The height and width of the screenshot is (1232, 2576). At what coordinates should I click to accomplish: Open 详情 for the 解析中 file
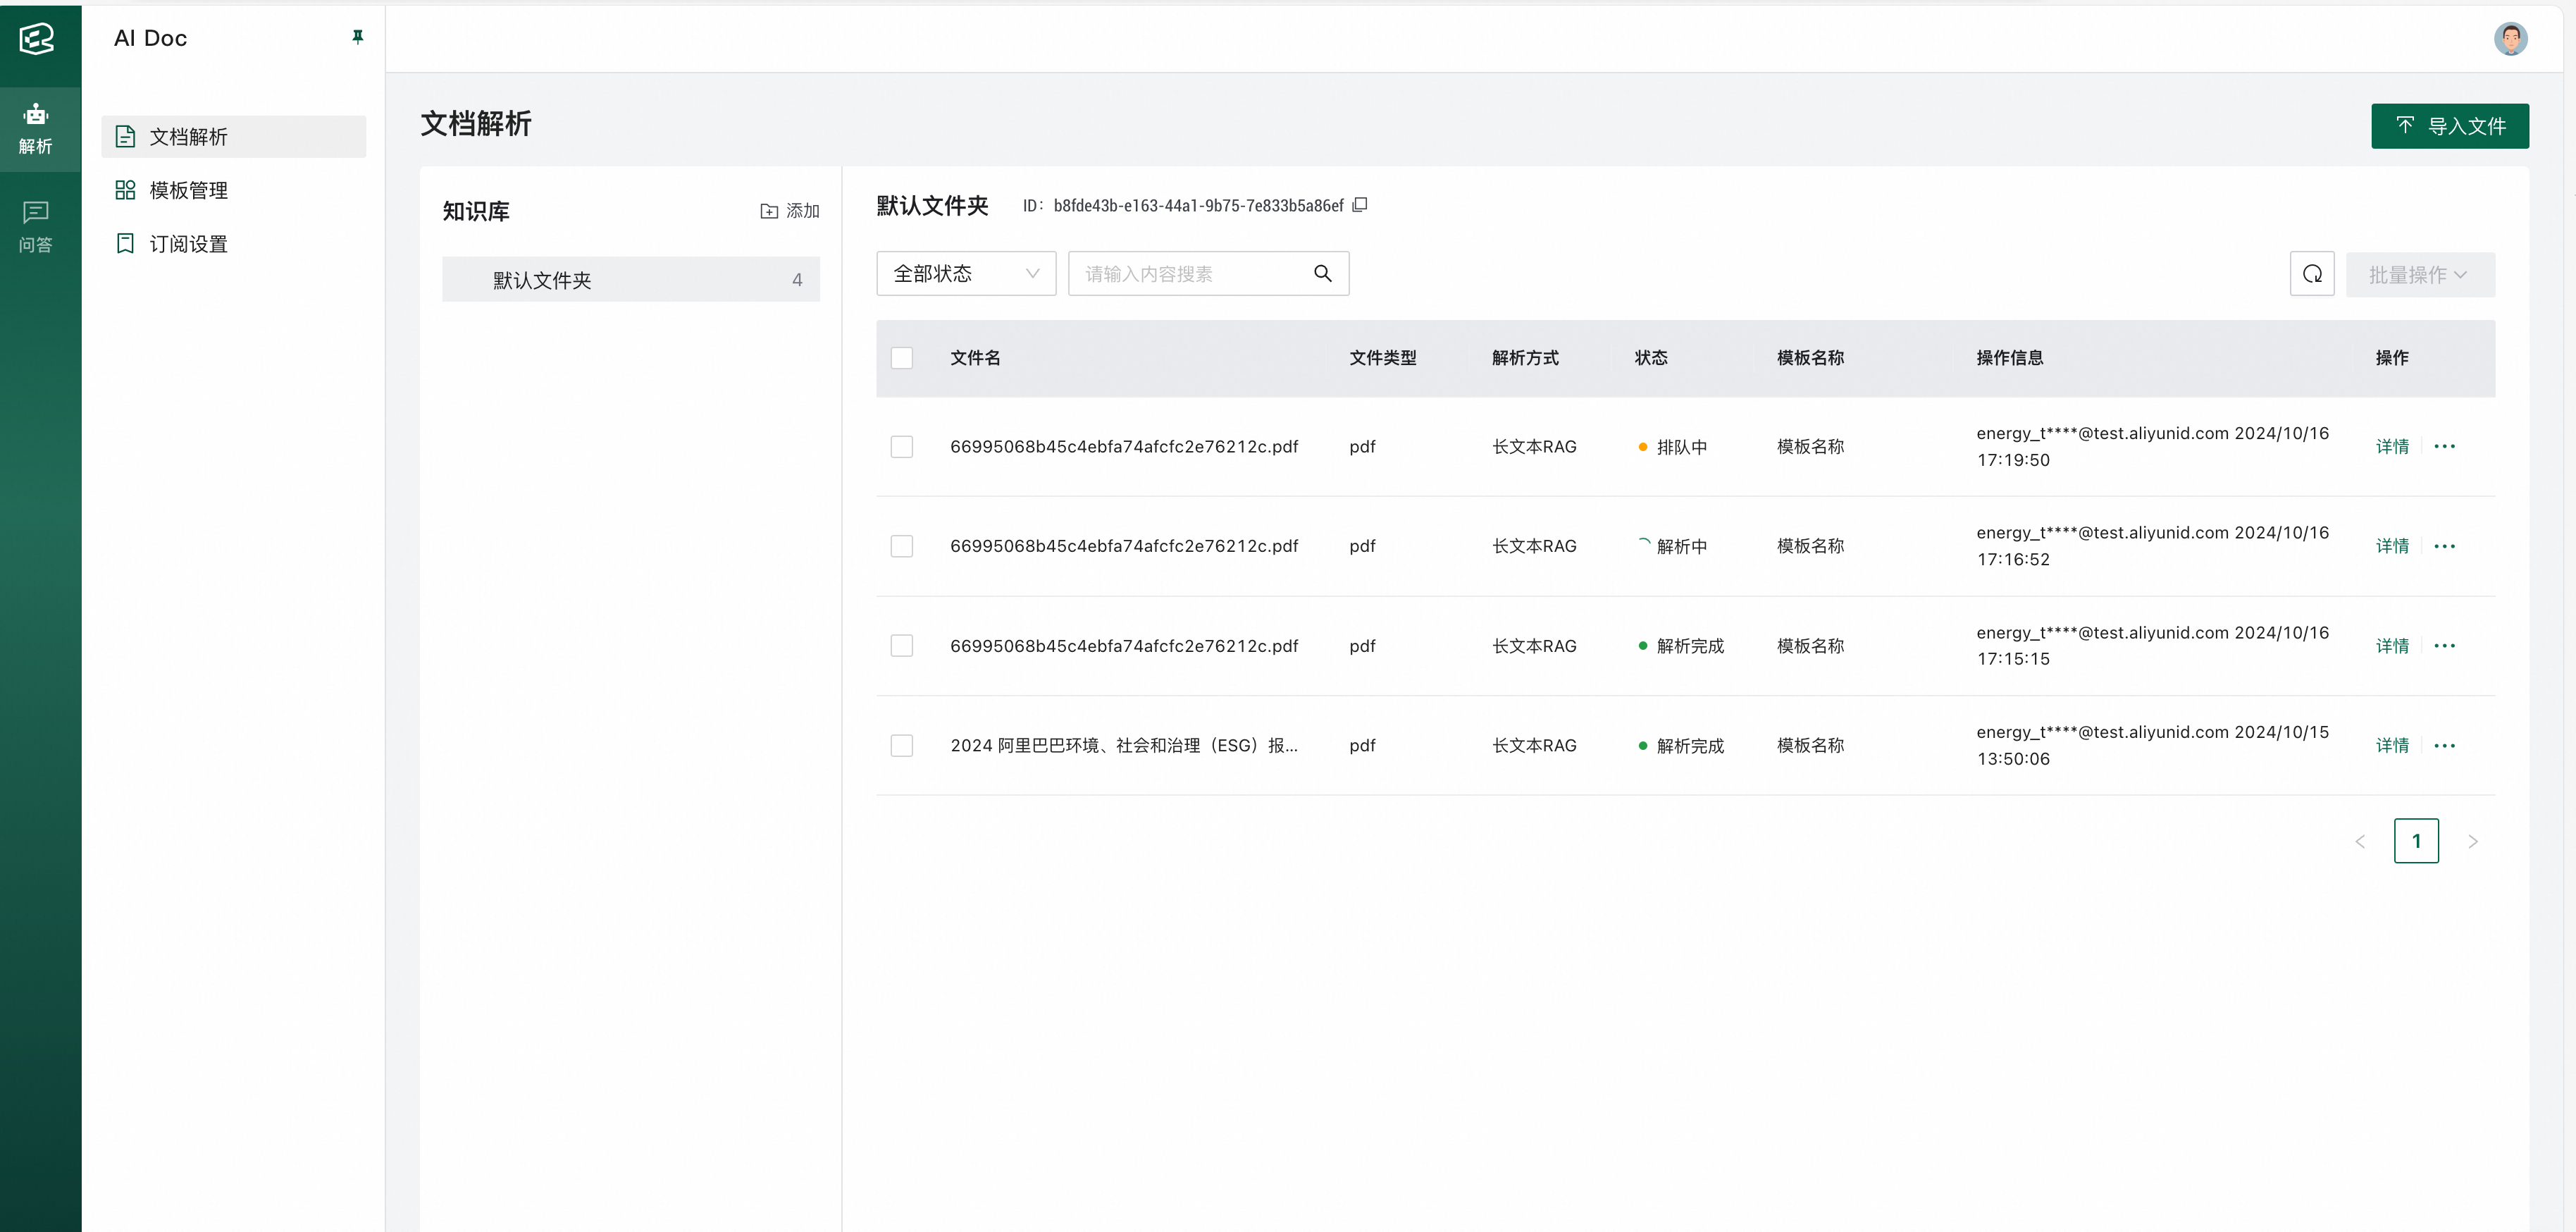click(2392, 546)
